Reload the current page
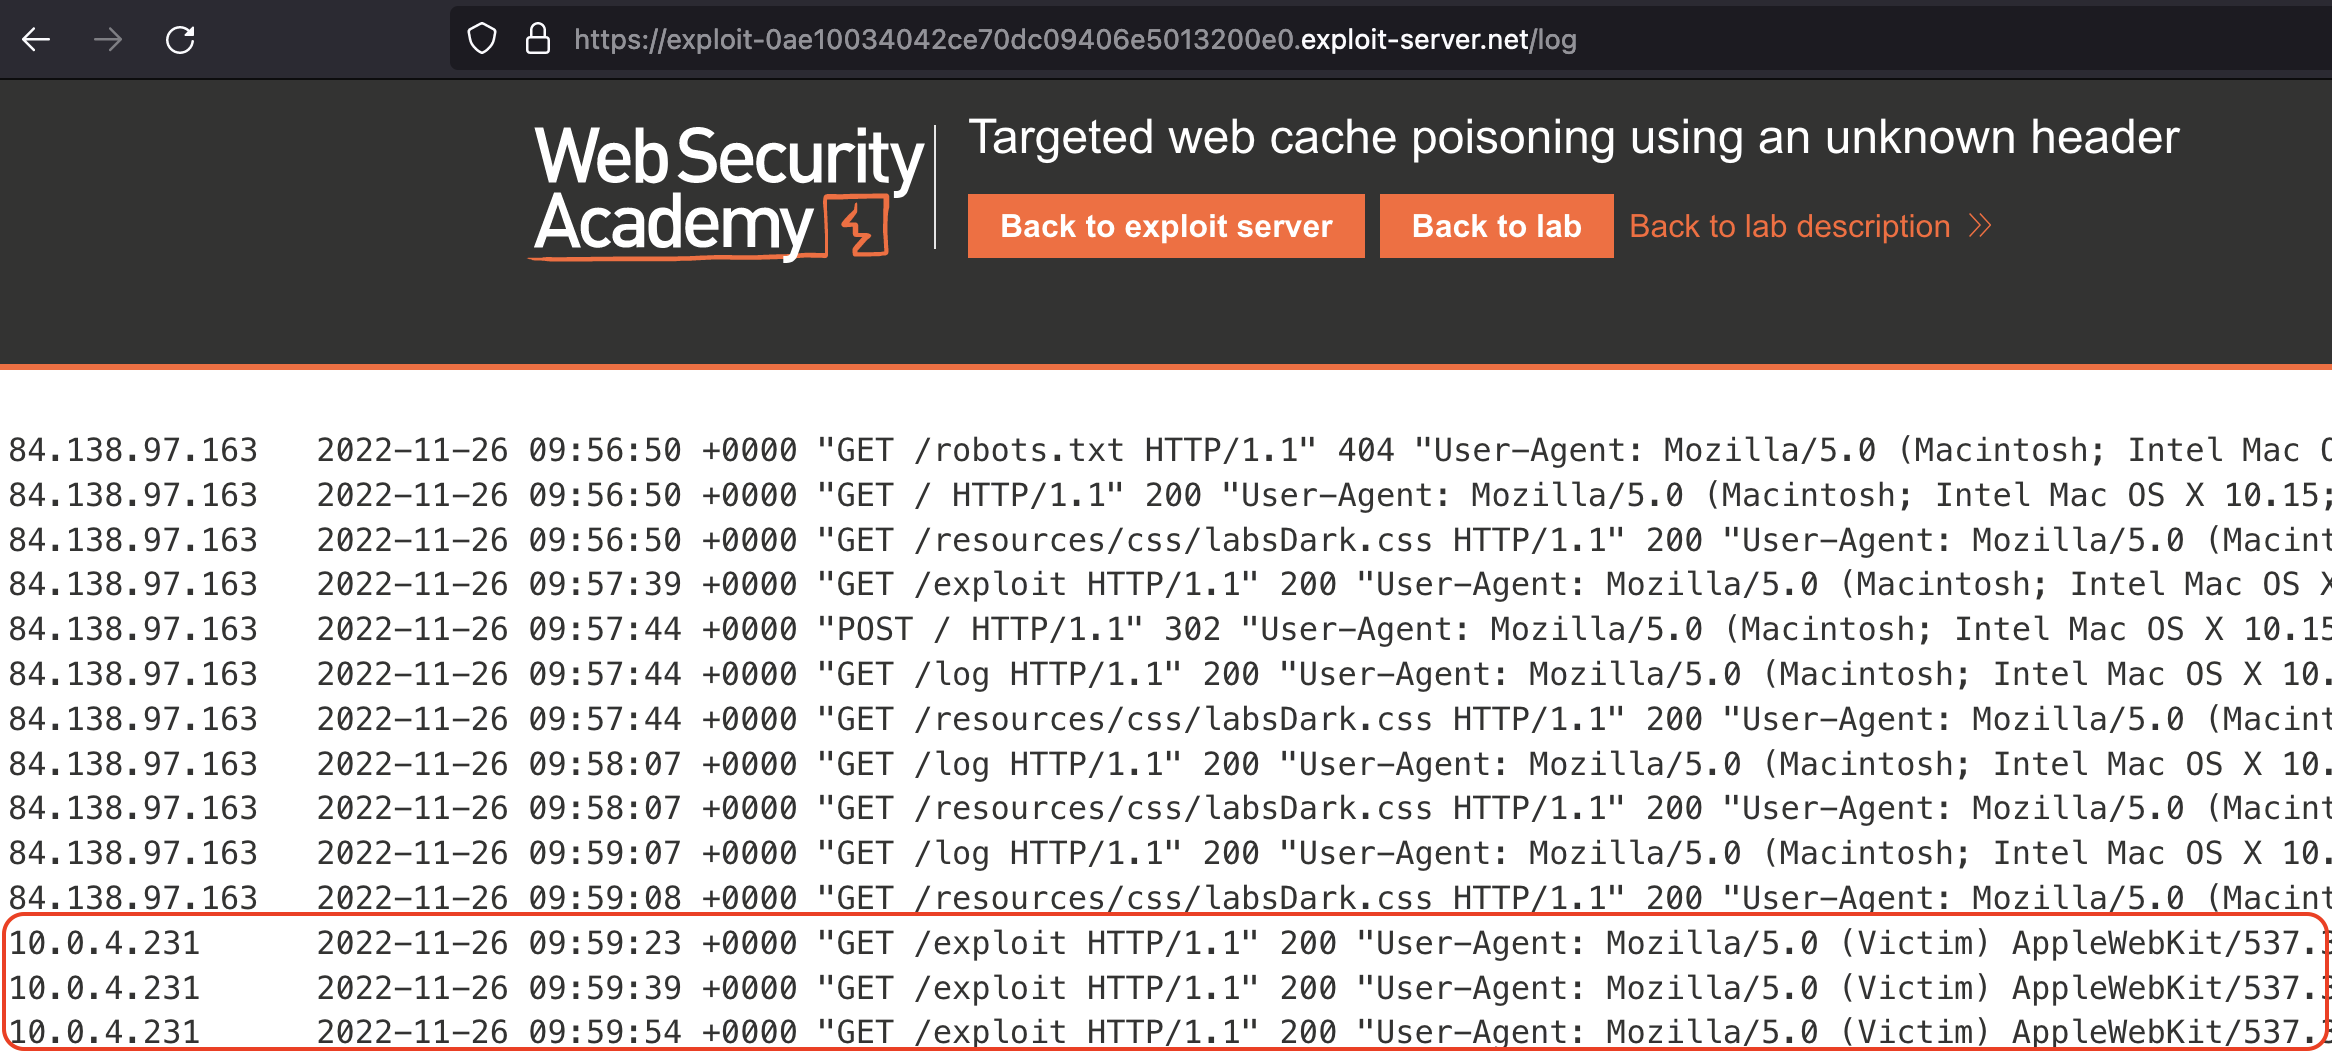2332x1058 pixels. [x=180, y=40]
